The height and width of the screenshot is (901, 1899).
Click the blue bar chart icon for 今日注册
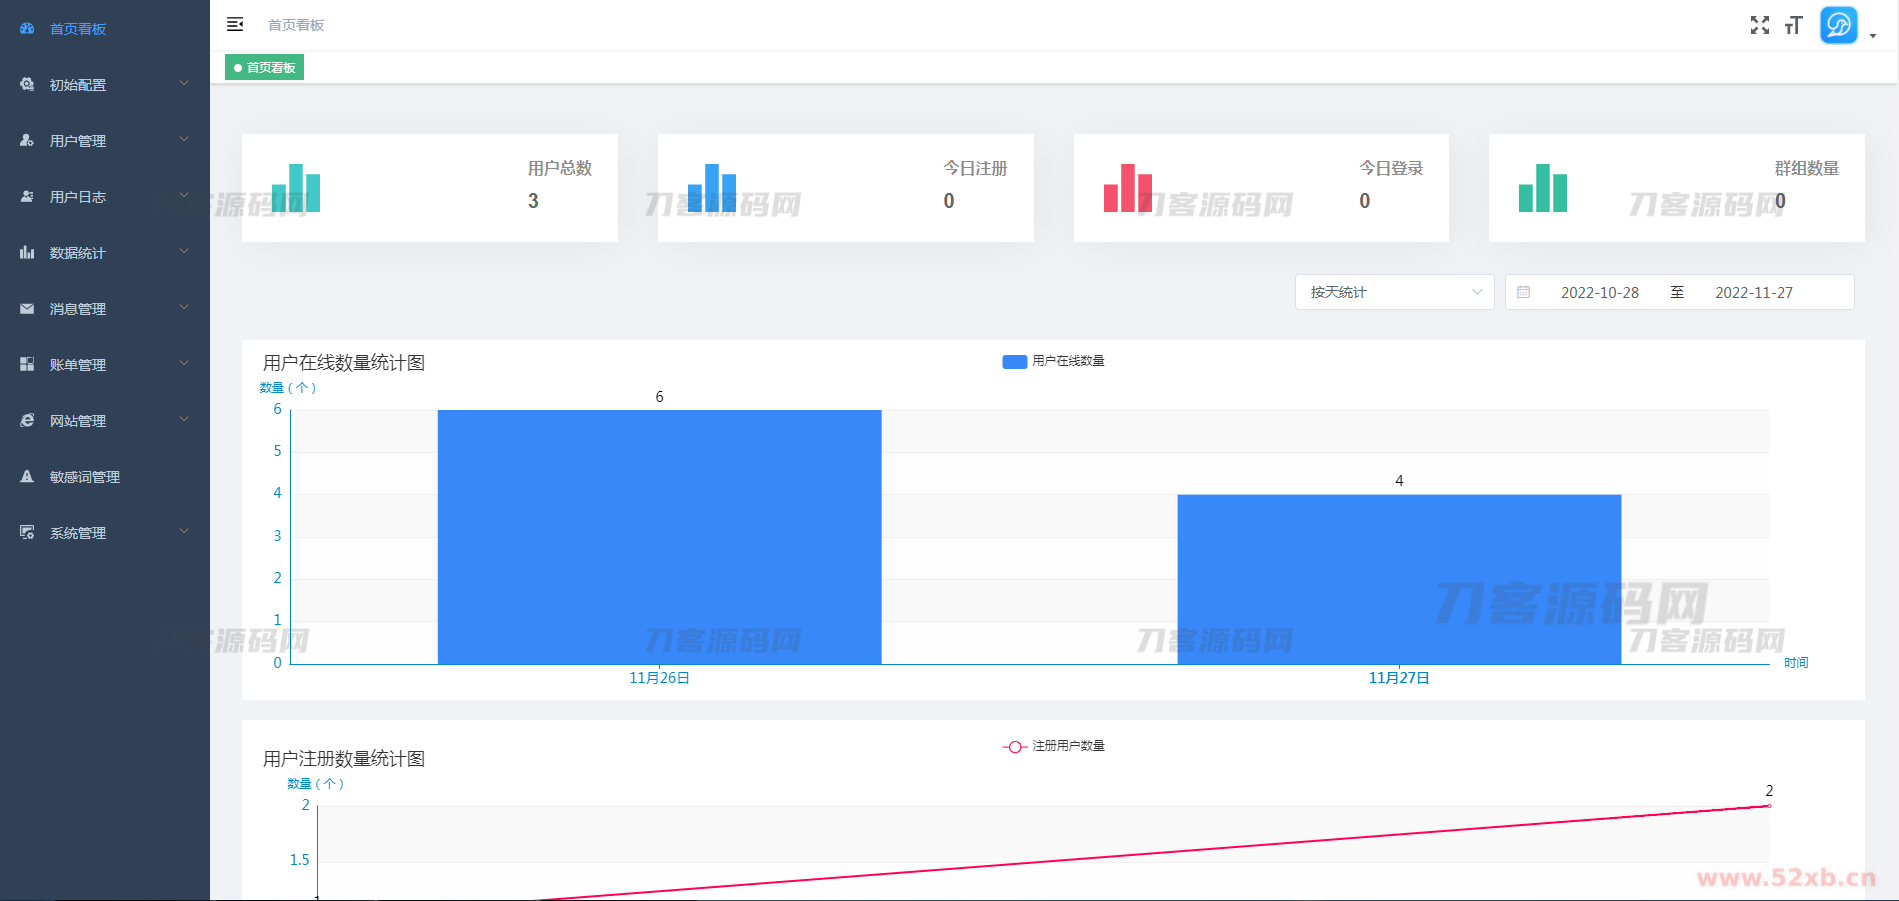click(x=712, y=188)
